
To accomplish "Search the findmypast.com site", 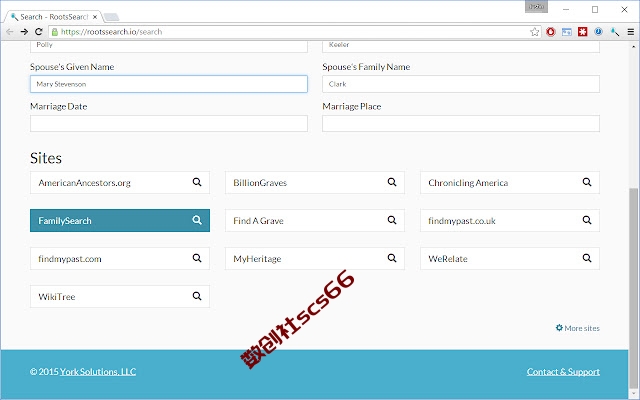I will pos(120,258).
